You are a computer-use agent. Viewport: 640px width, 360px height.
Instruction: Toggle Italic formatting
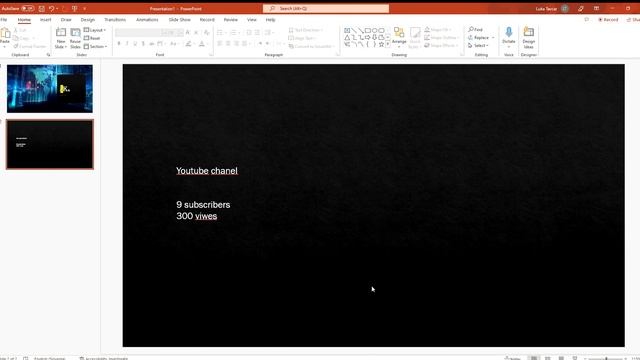coord(127,44)
